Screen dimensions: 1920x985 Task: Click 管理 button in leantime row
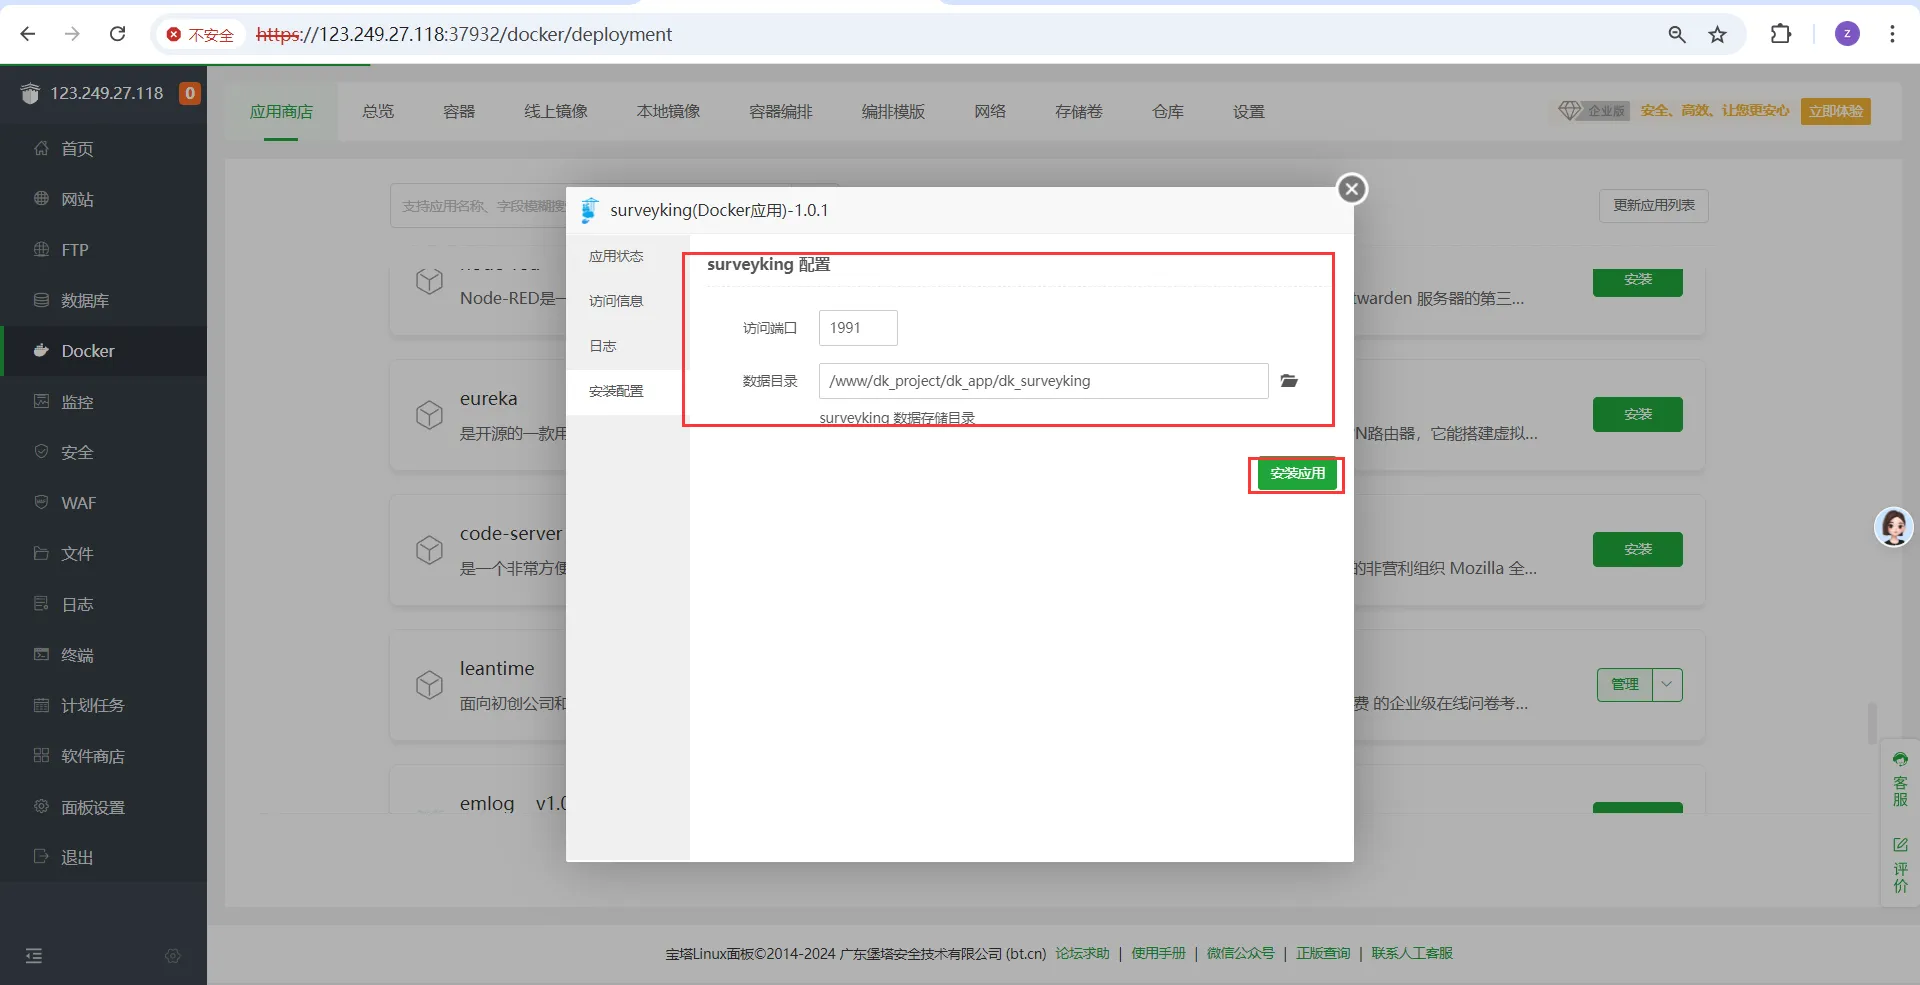[1625, 685]
